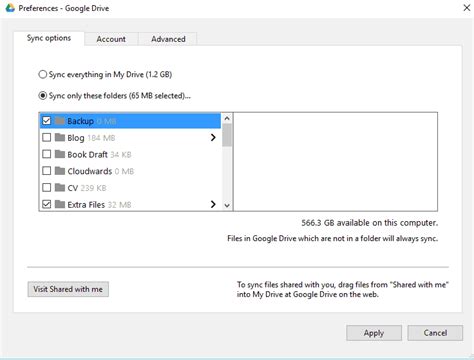Select Sync only these folders option

43,96
